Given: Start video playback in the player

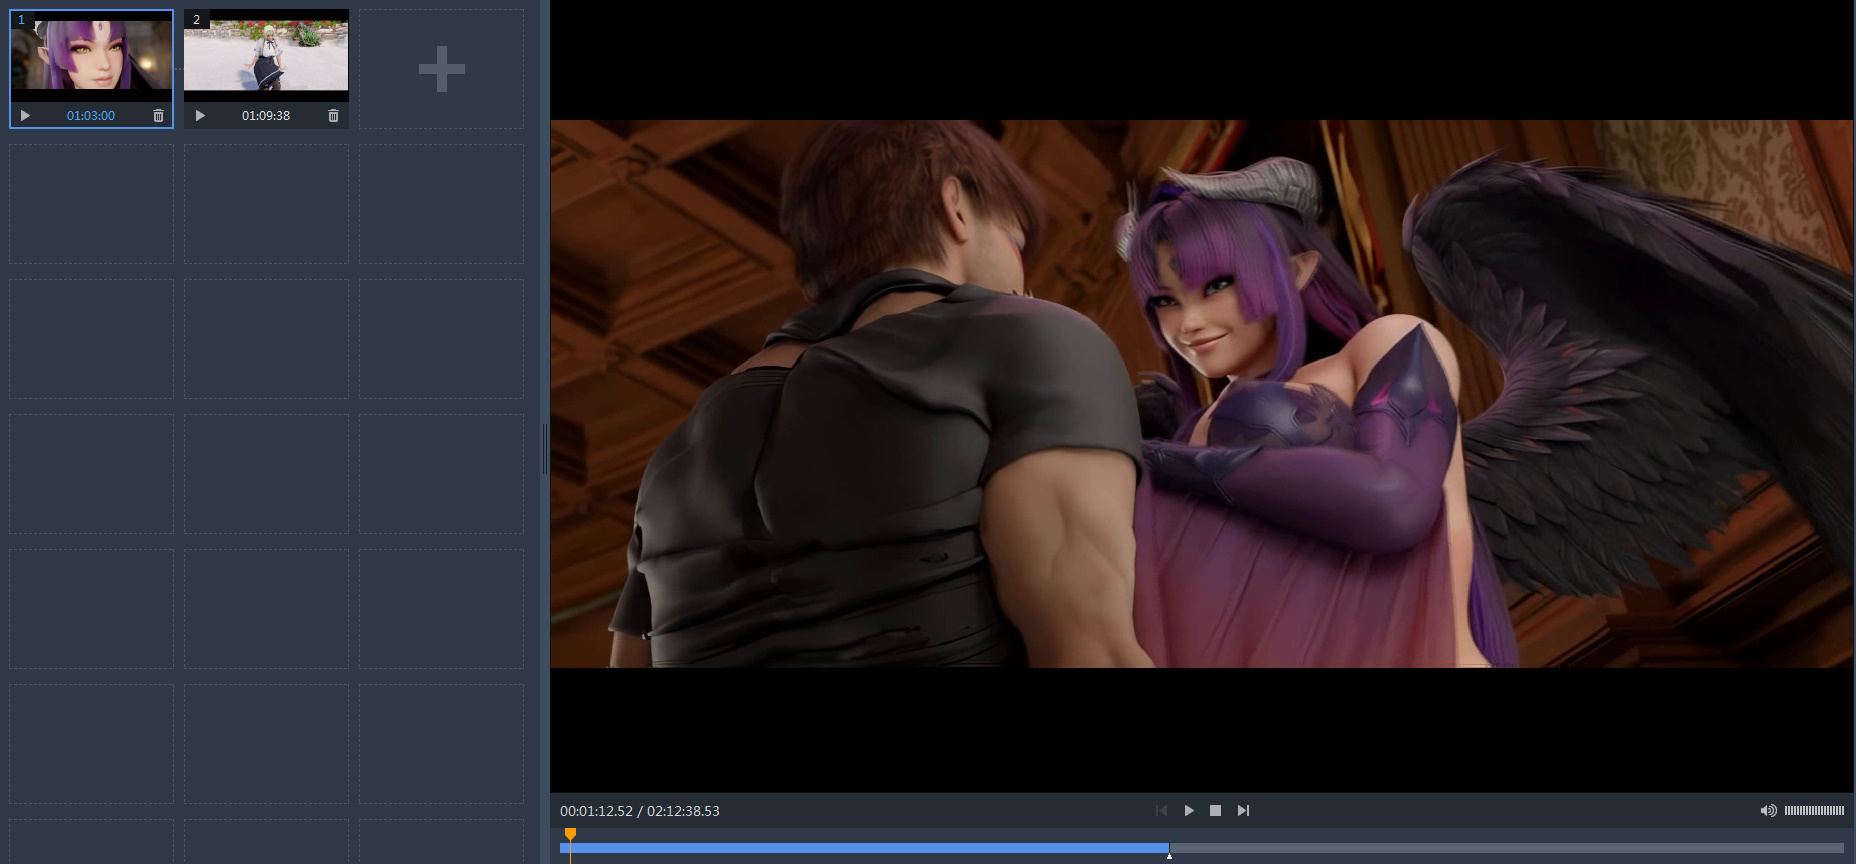Looking at the screenshot, I should tap(1189, 811).
